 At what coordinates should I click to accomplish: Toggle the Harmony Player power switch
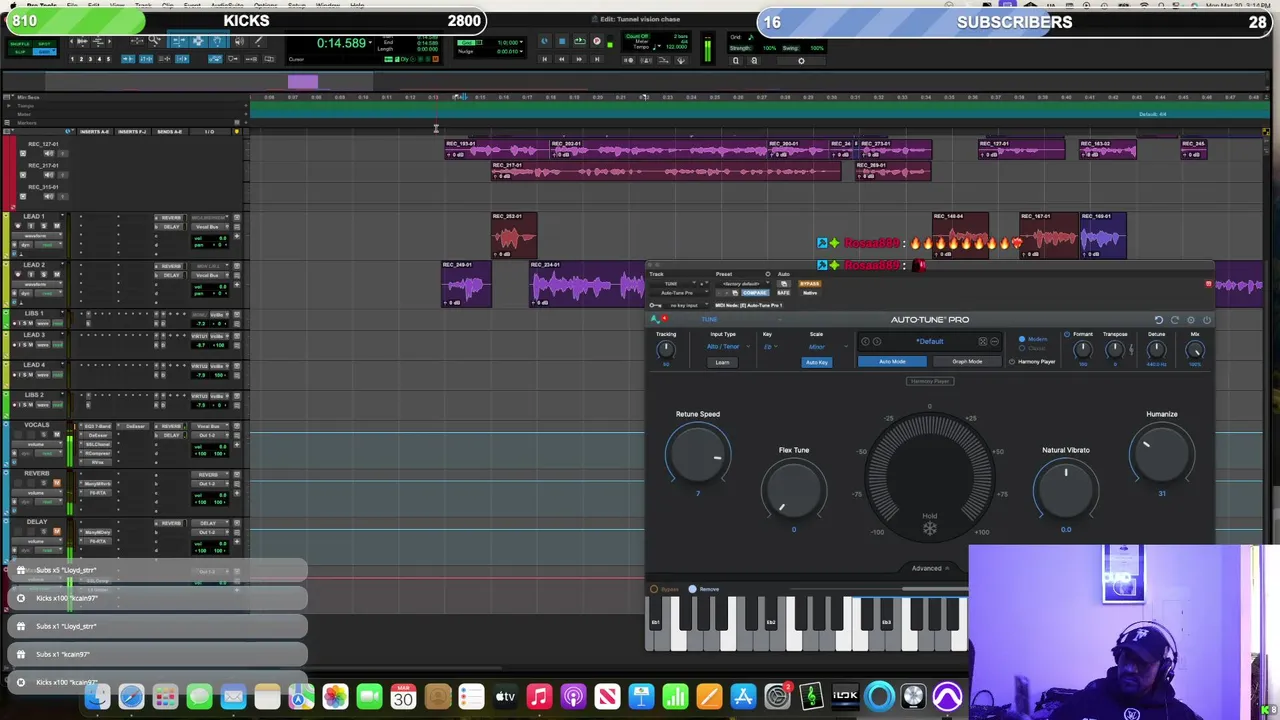pos(1012,362)
